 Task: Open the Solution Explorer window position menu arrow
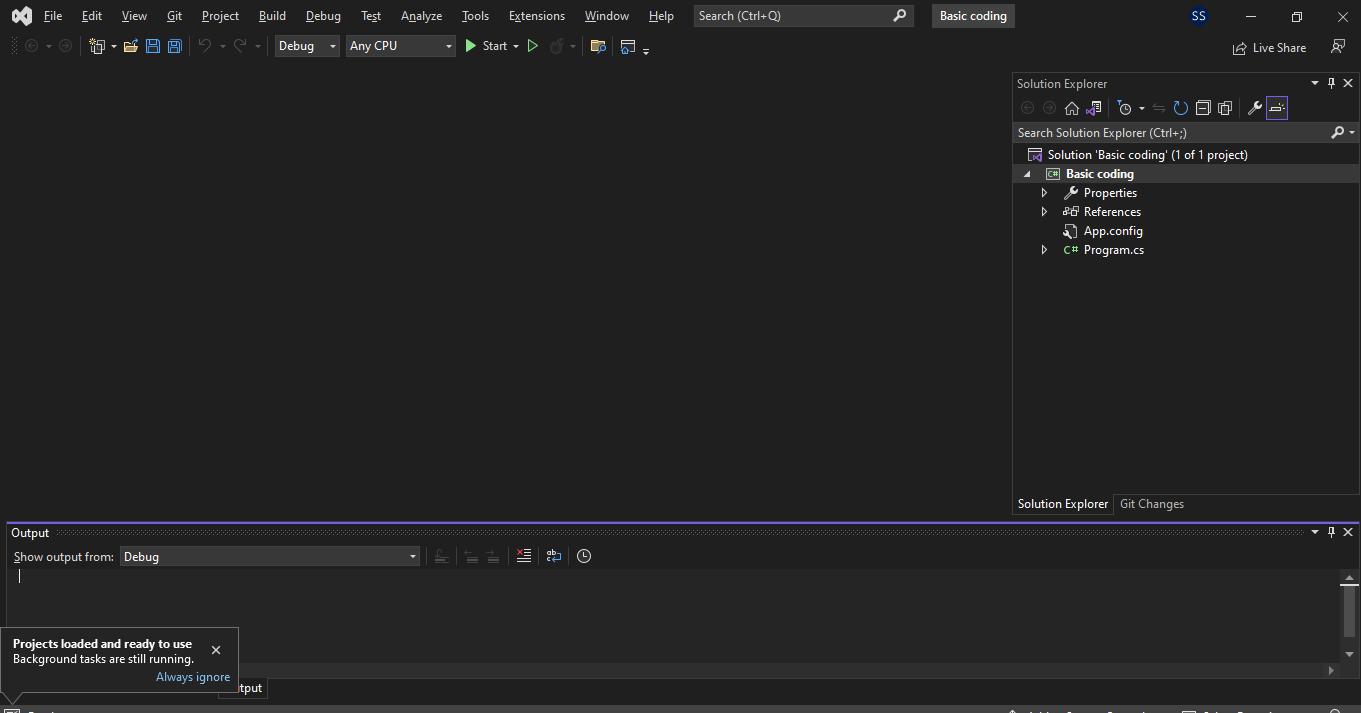1314,83
